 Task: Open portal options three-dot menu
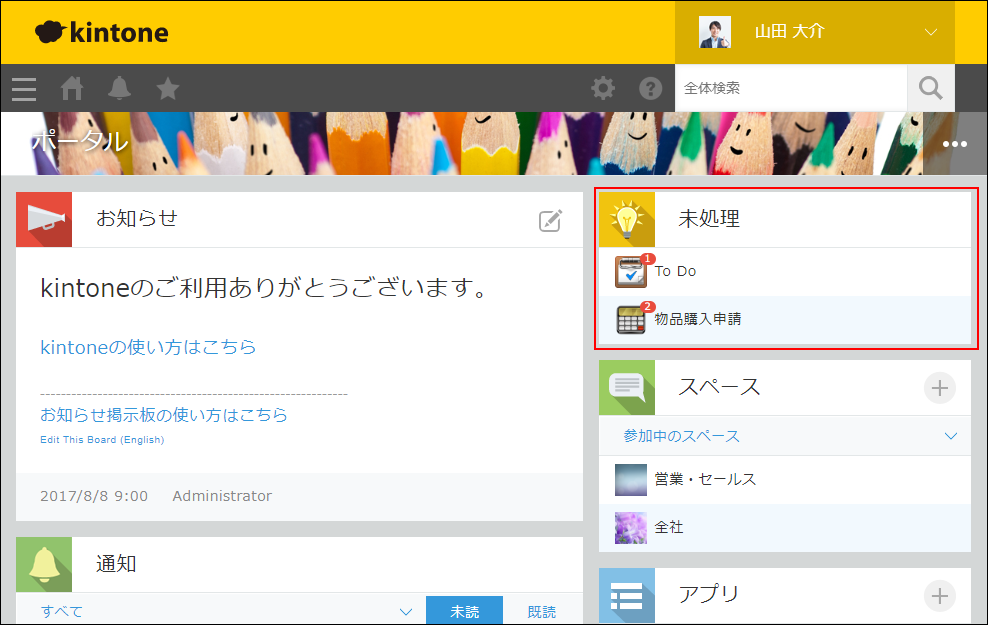point(954,144)
